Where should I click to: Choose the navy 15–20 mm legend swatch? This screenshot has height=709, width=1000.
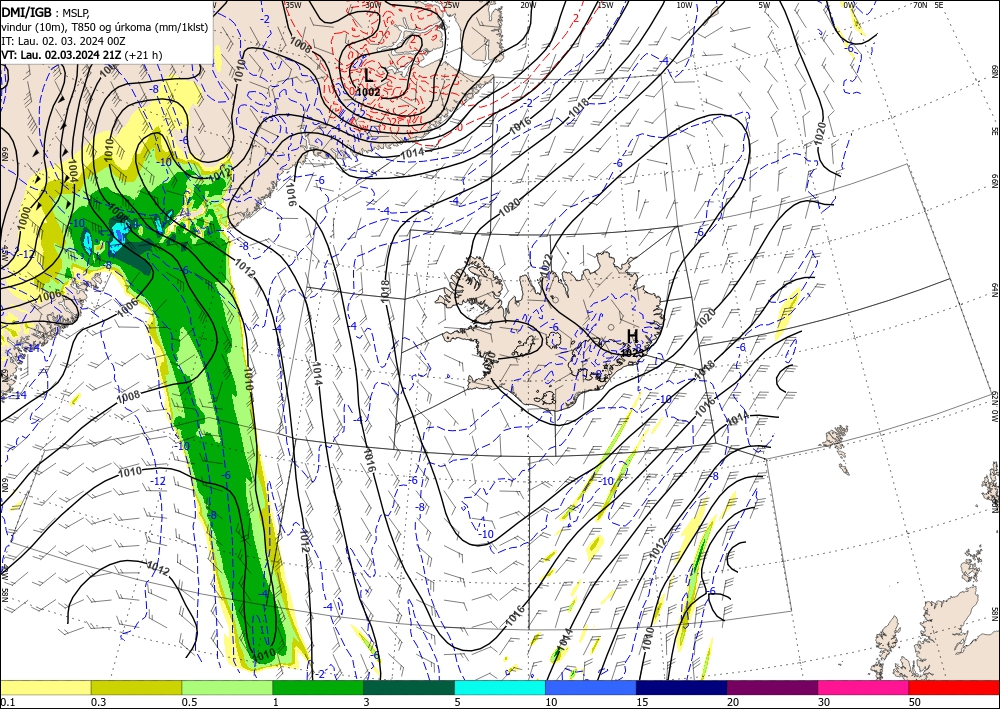682,687
